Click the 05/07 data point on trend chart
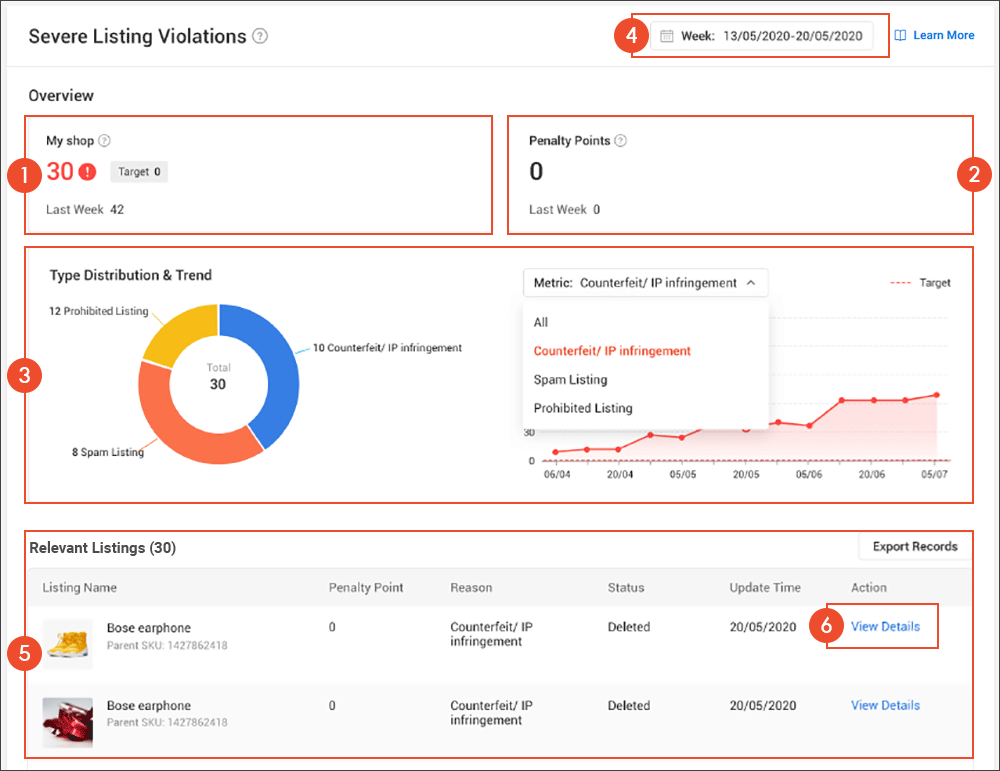The height and width of the screenshot is (771, 1000). [x=937, y=395]
